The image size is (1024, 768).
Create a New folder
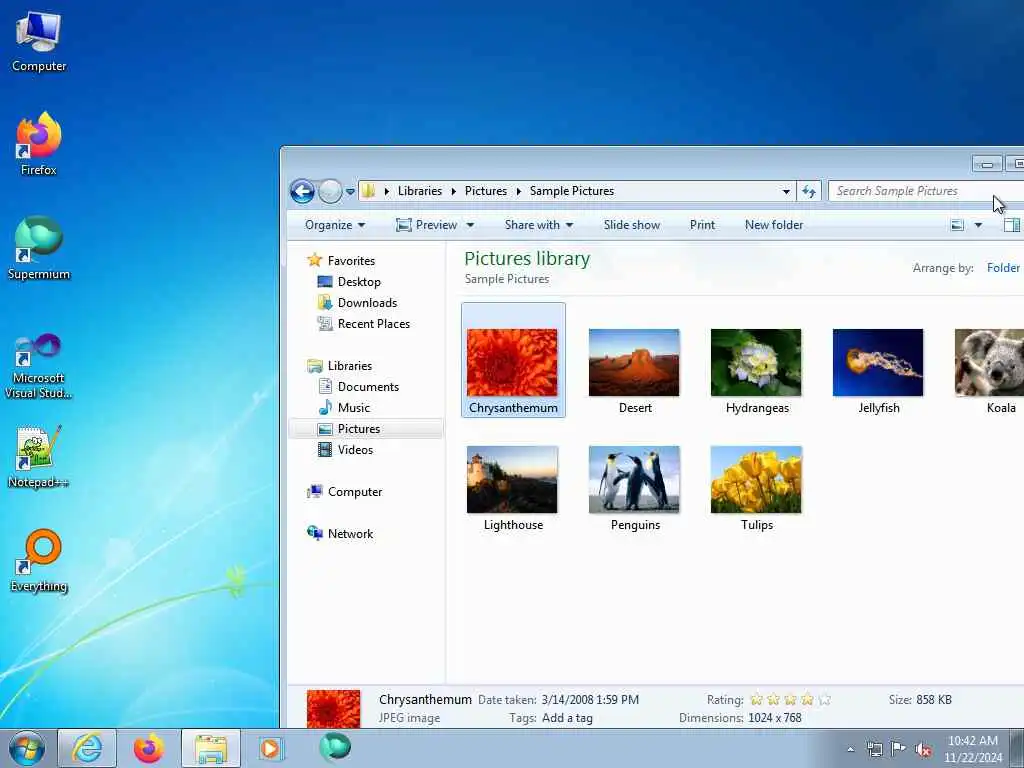tap(774, 225)
